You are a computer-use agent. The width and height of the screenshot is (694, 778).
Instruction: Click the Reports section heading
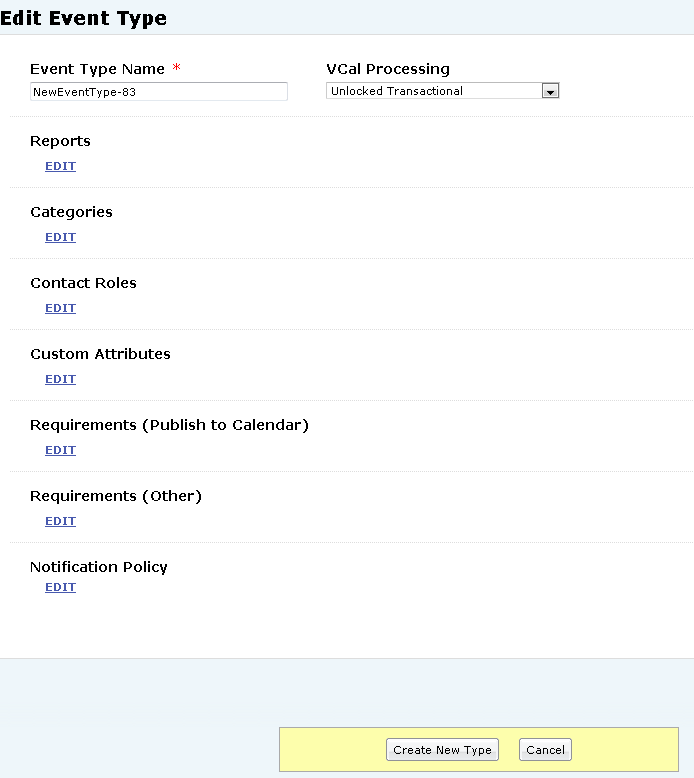click(61, 141)
